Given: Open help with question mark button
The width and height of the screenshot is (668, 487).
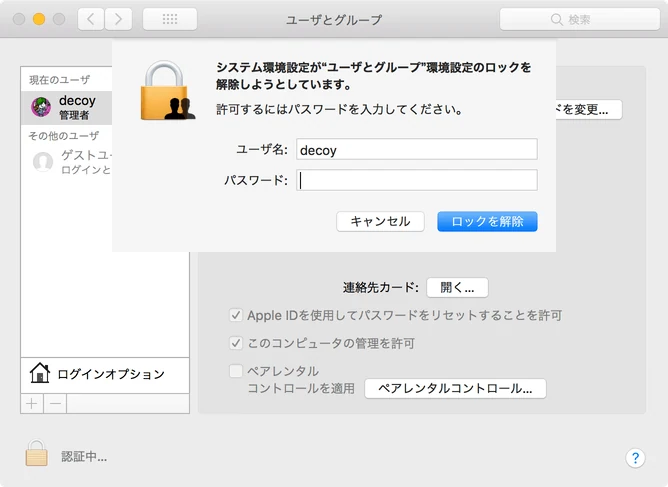Looking at the screenshot, I should point(635,458).
